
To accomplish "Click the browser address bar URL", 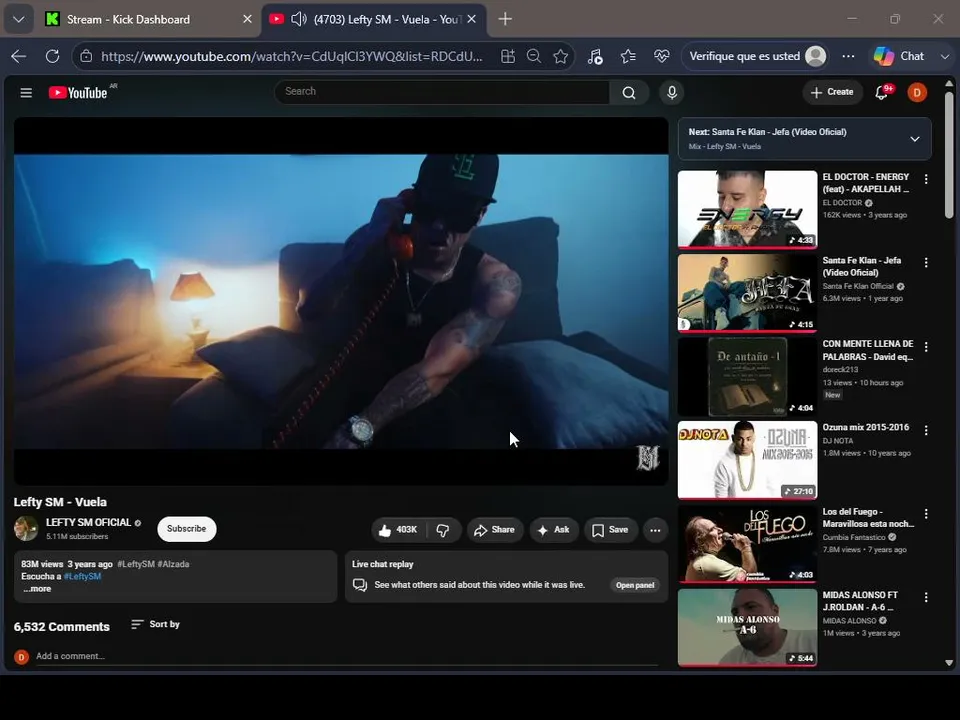I will pyautogui.click(x=291, y=56).
